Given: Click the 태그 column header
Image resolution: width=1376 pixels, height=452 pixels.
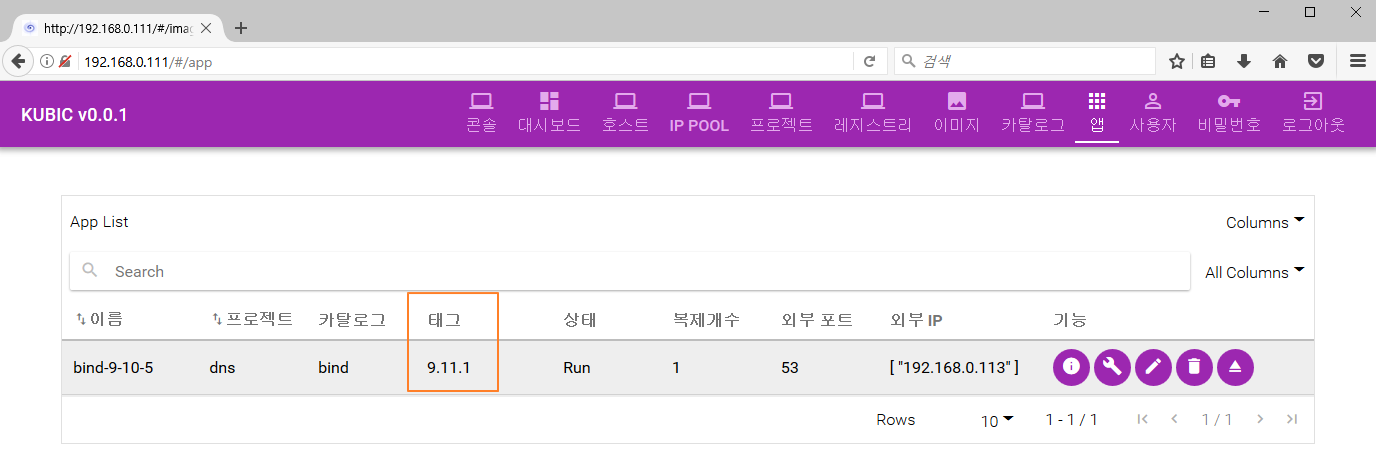Looking at the screenshot, I should (x=444, y=320).
